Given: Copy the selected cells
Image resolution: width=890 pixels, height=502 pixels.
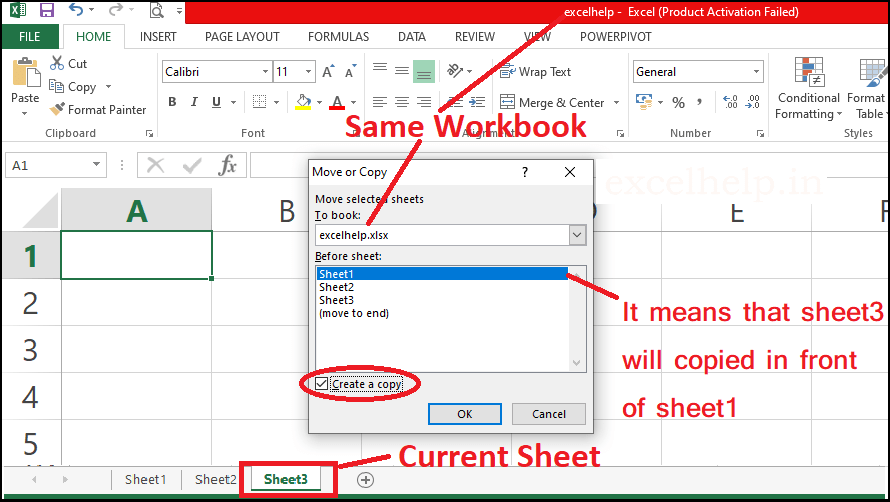Looking at the screenshot, I should point(73,86).
